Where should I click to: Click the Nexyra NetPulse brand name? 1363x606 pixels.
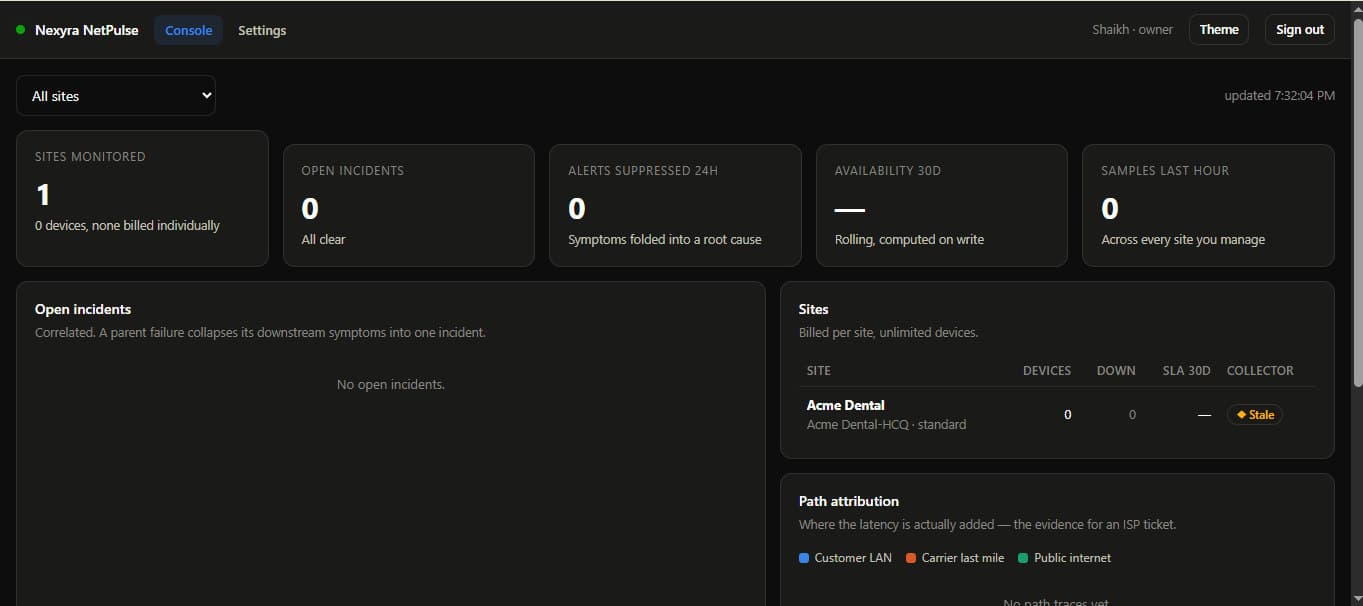87,30
